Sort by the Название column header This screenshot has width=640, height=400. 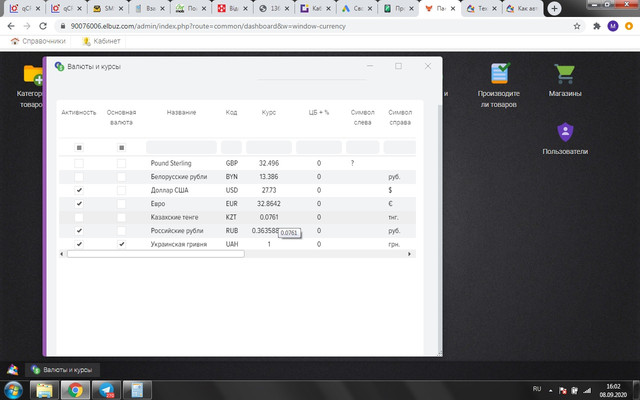coord(181,112)
